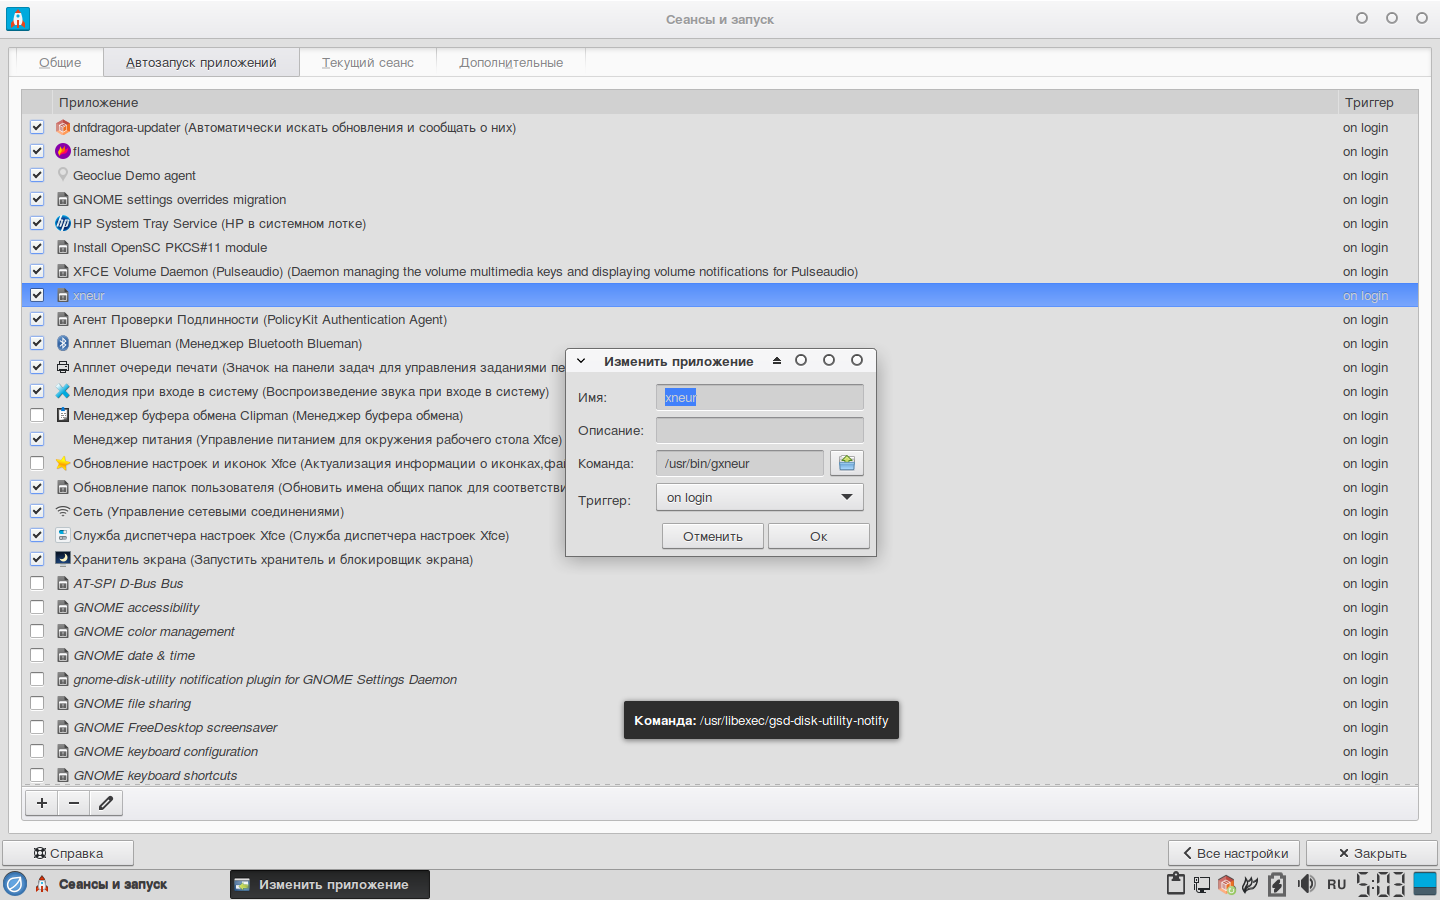
Task: Select the GNOME keyboard configuration row
Action: (720, 752)
